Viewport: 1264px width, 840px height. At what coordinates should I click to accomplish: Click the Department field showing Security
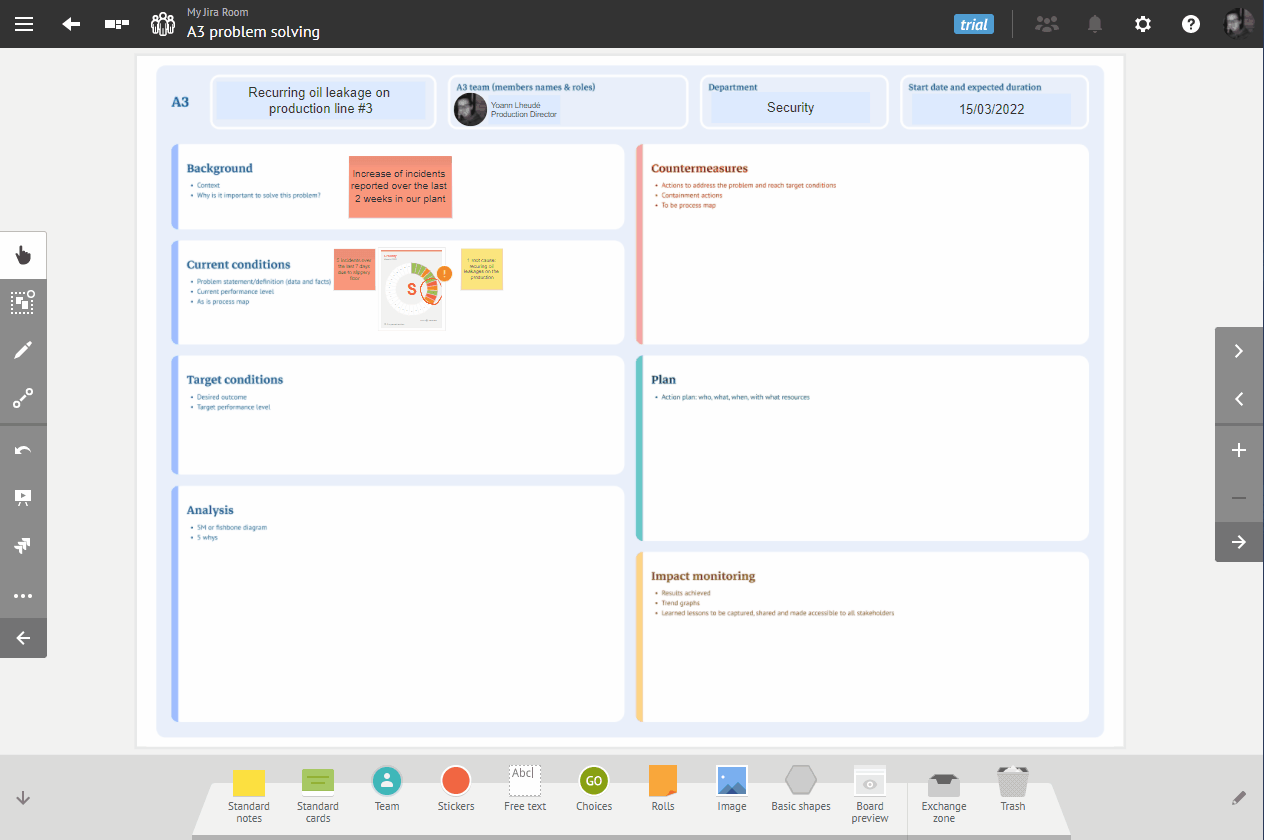click(x=790, y=108)
